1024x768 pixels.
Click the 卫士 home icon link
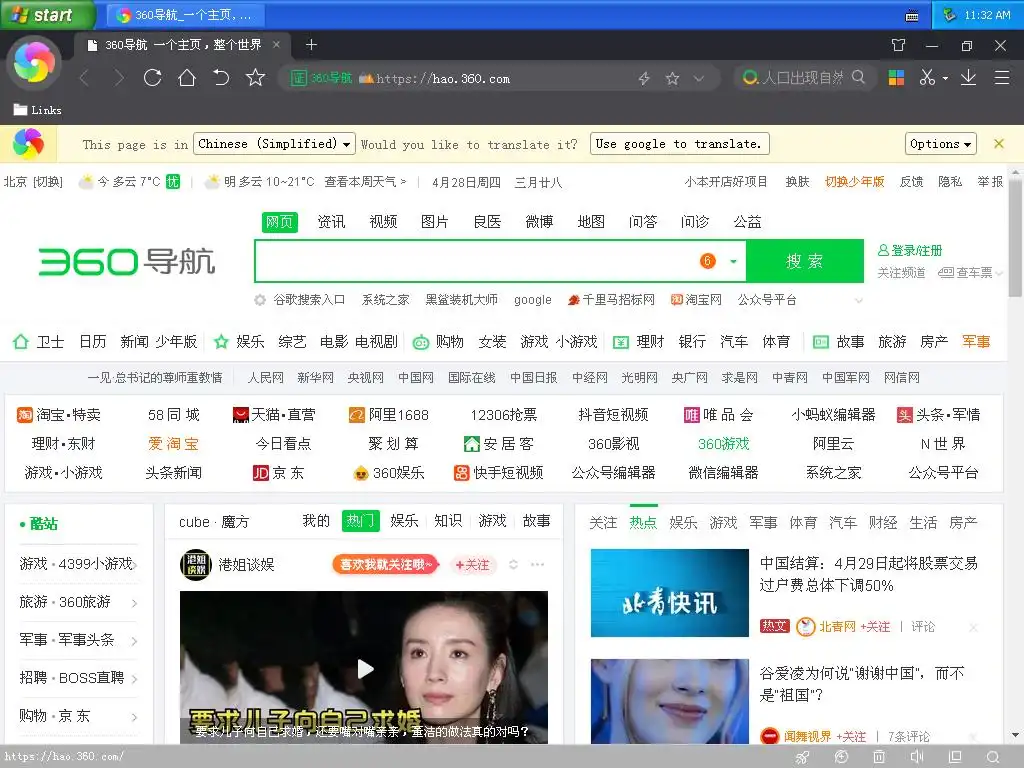pos(21,342)
